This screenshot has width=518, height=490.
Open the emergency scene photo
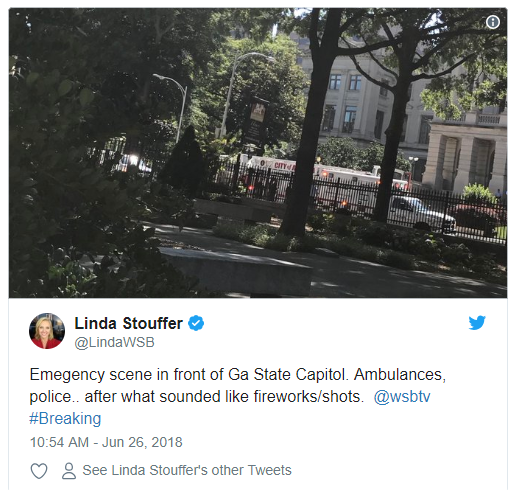258,153
